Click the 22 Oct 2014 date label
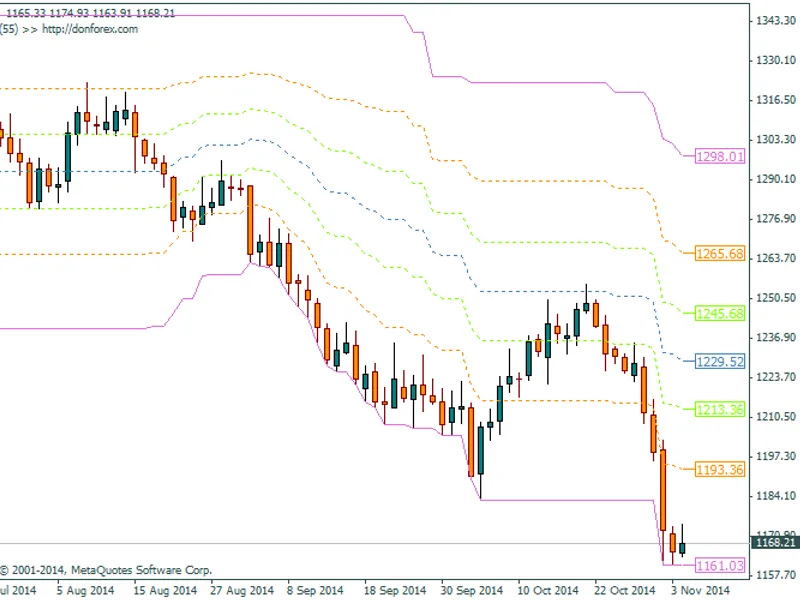This screenshot has width=800, height=600. [x=624, y=590]
